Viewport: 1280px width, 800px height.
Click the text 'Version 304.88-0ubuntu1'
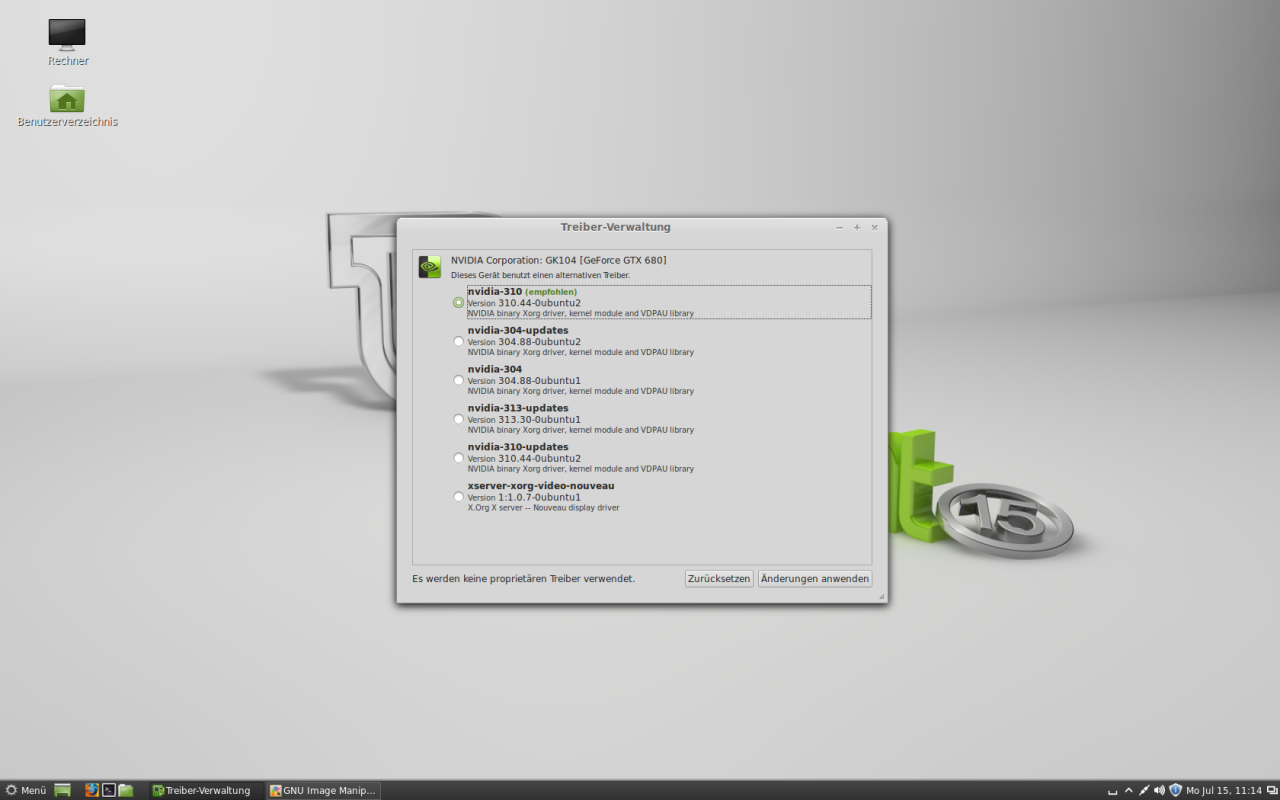[524, 381]
